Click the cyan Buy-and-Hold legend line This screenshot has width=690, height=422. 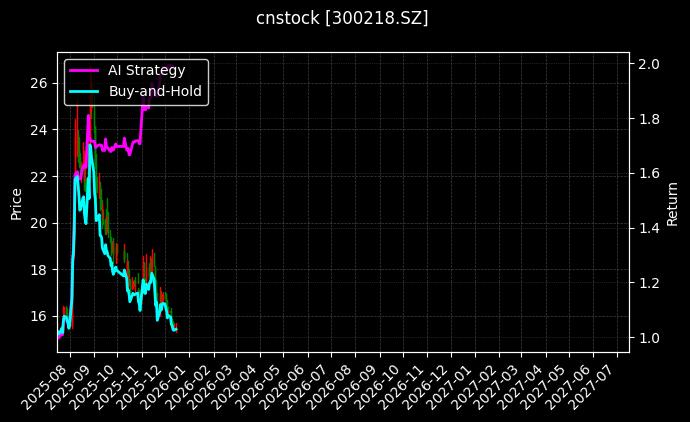pos(85,91)
